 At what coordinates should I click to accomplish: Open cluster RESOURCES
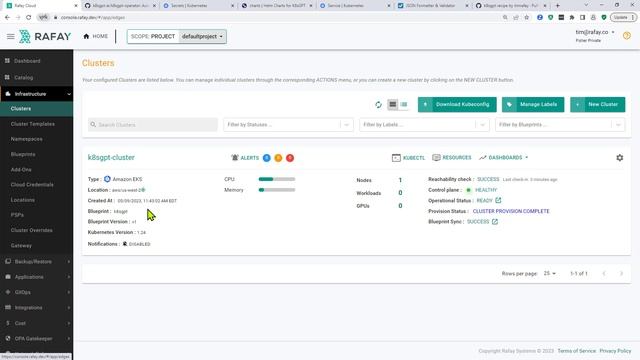(x=452, y=158)
